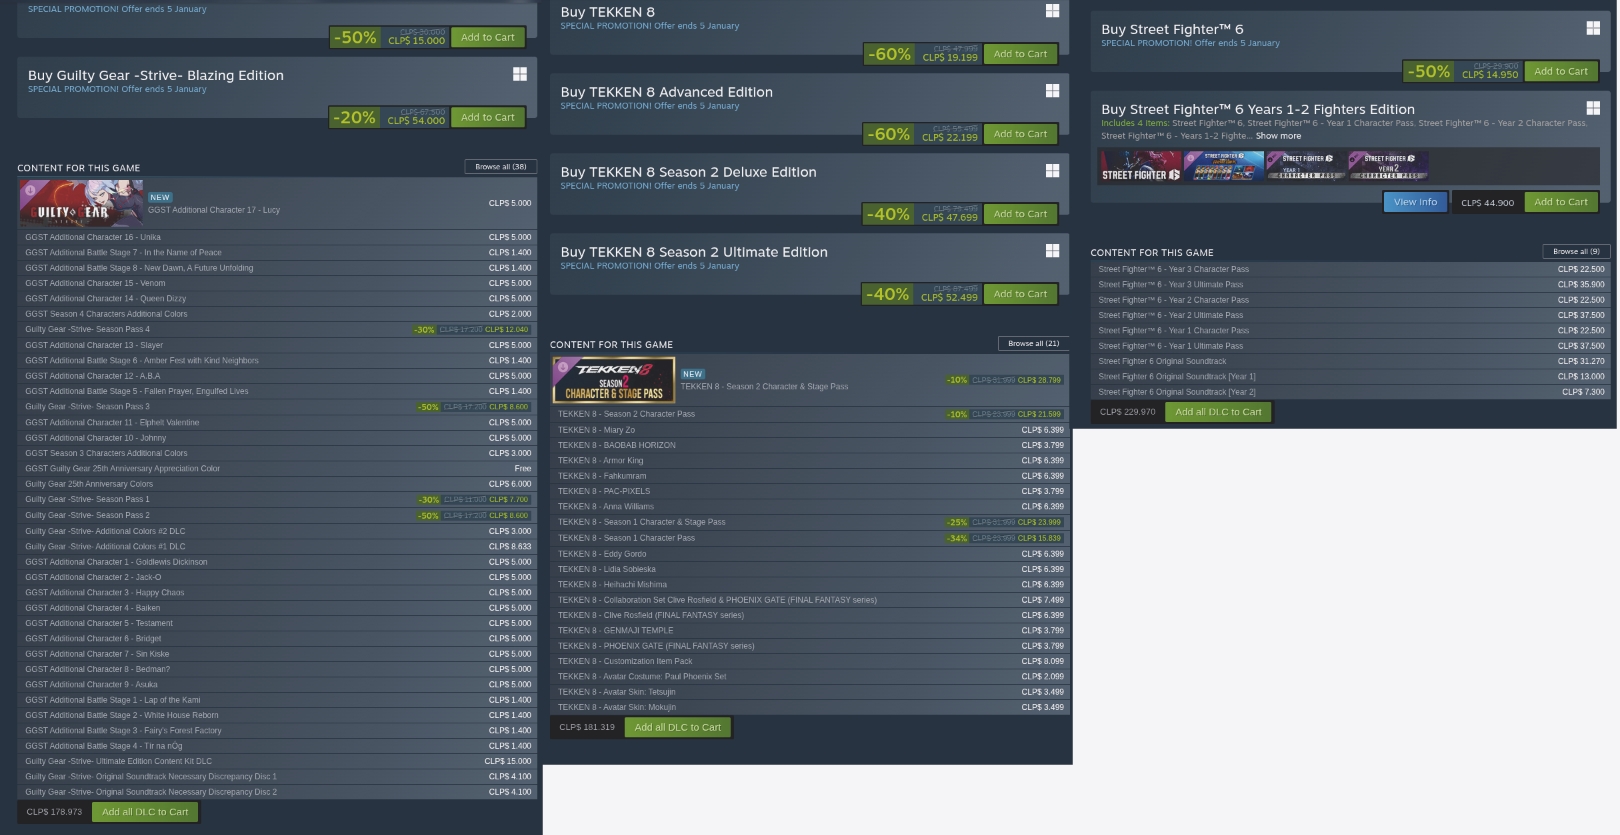Open GGST Additional Character 10 - Johnny
The height and width of the screenshot is (835, 1620).
pos(277,438)
